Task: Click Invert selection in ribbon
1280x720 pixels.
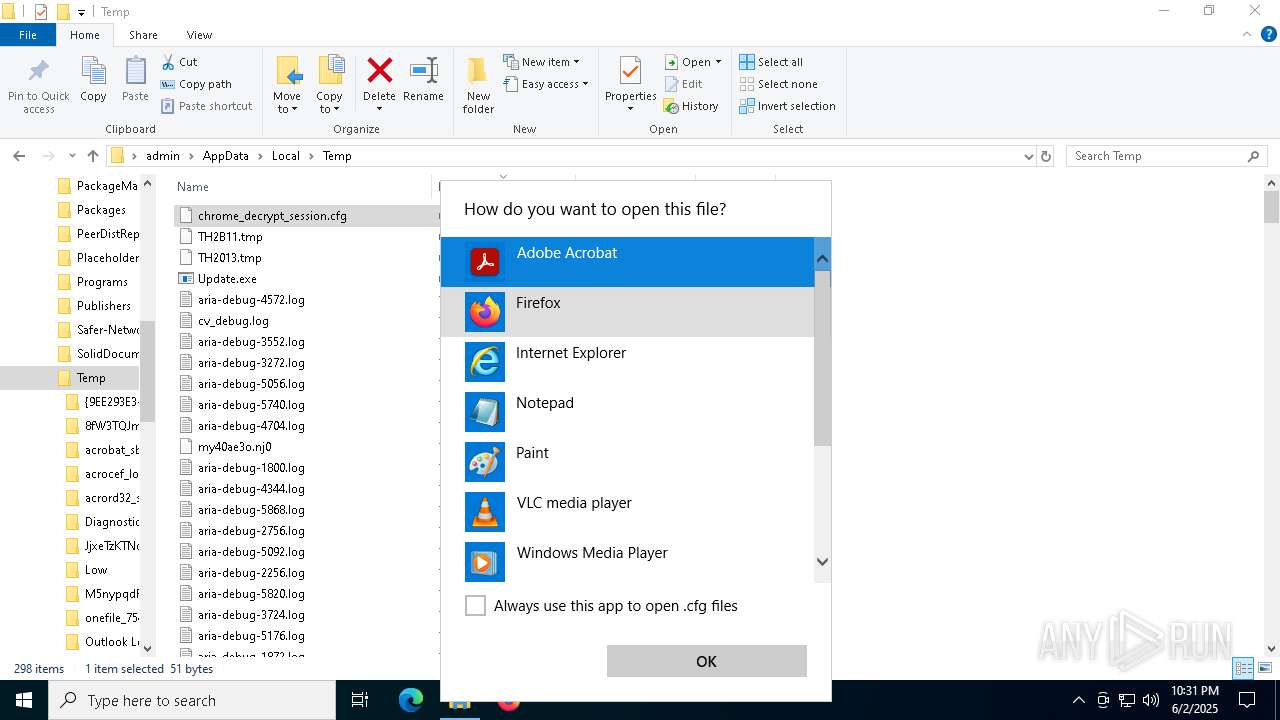Action: point(787,106)
